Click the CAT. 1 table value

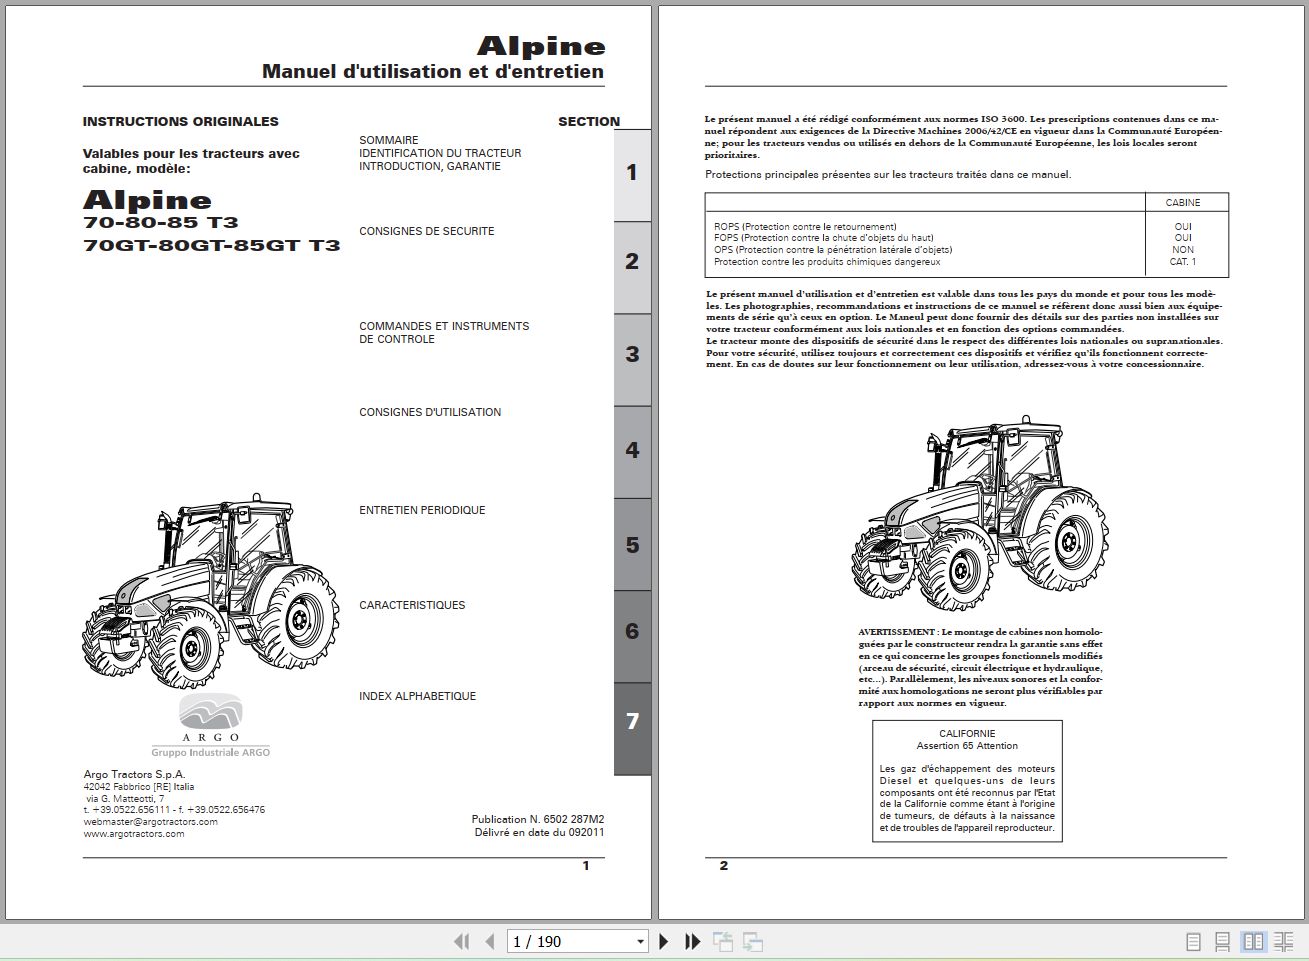(1183, 262)
